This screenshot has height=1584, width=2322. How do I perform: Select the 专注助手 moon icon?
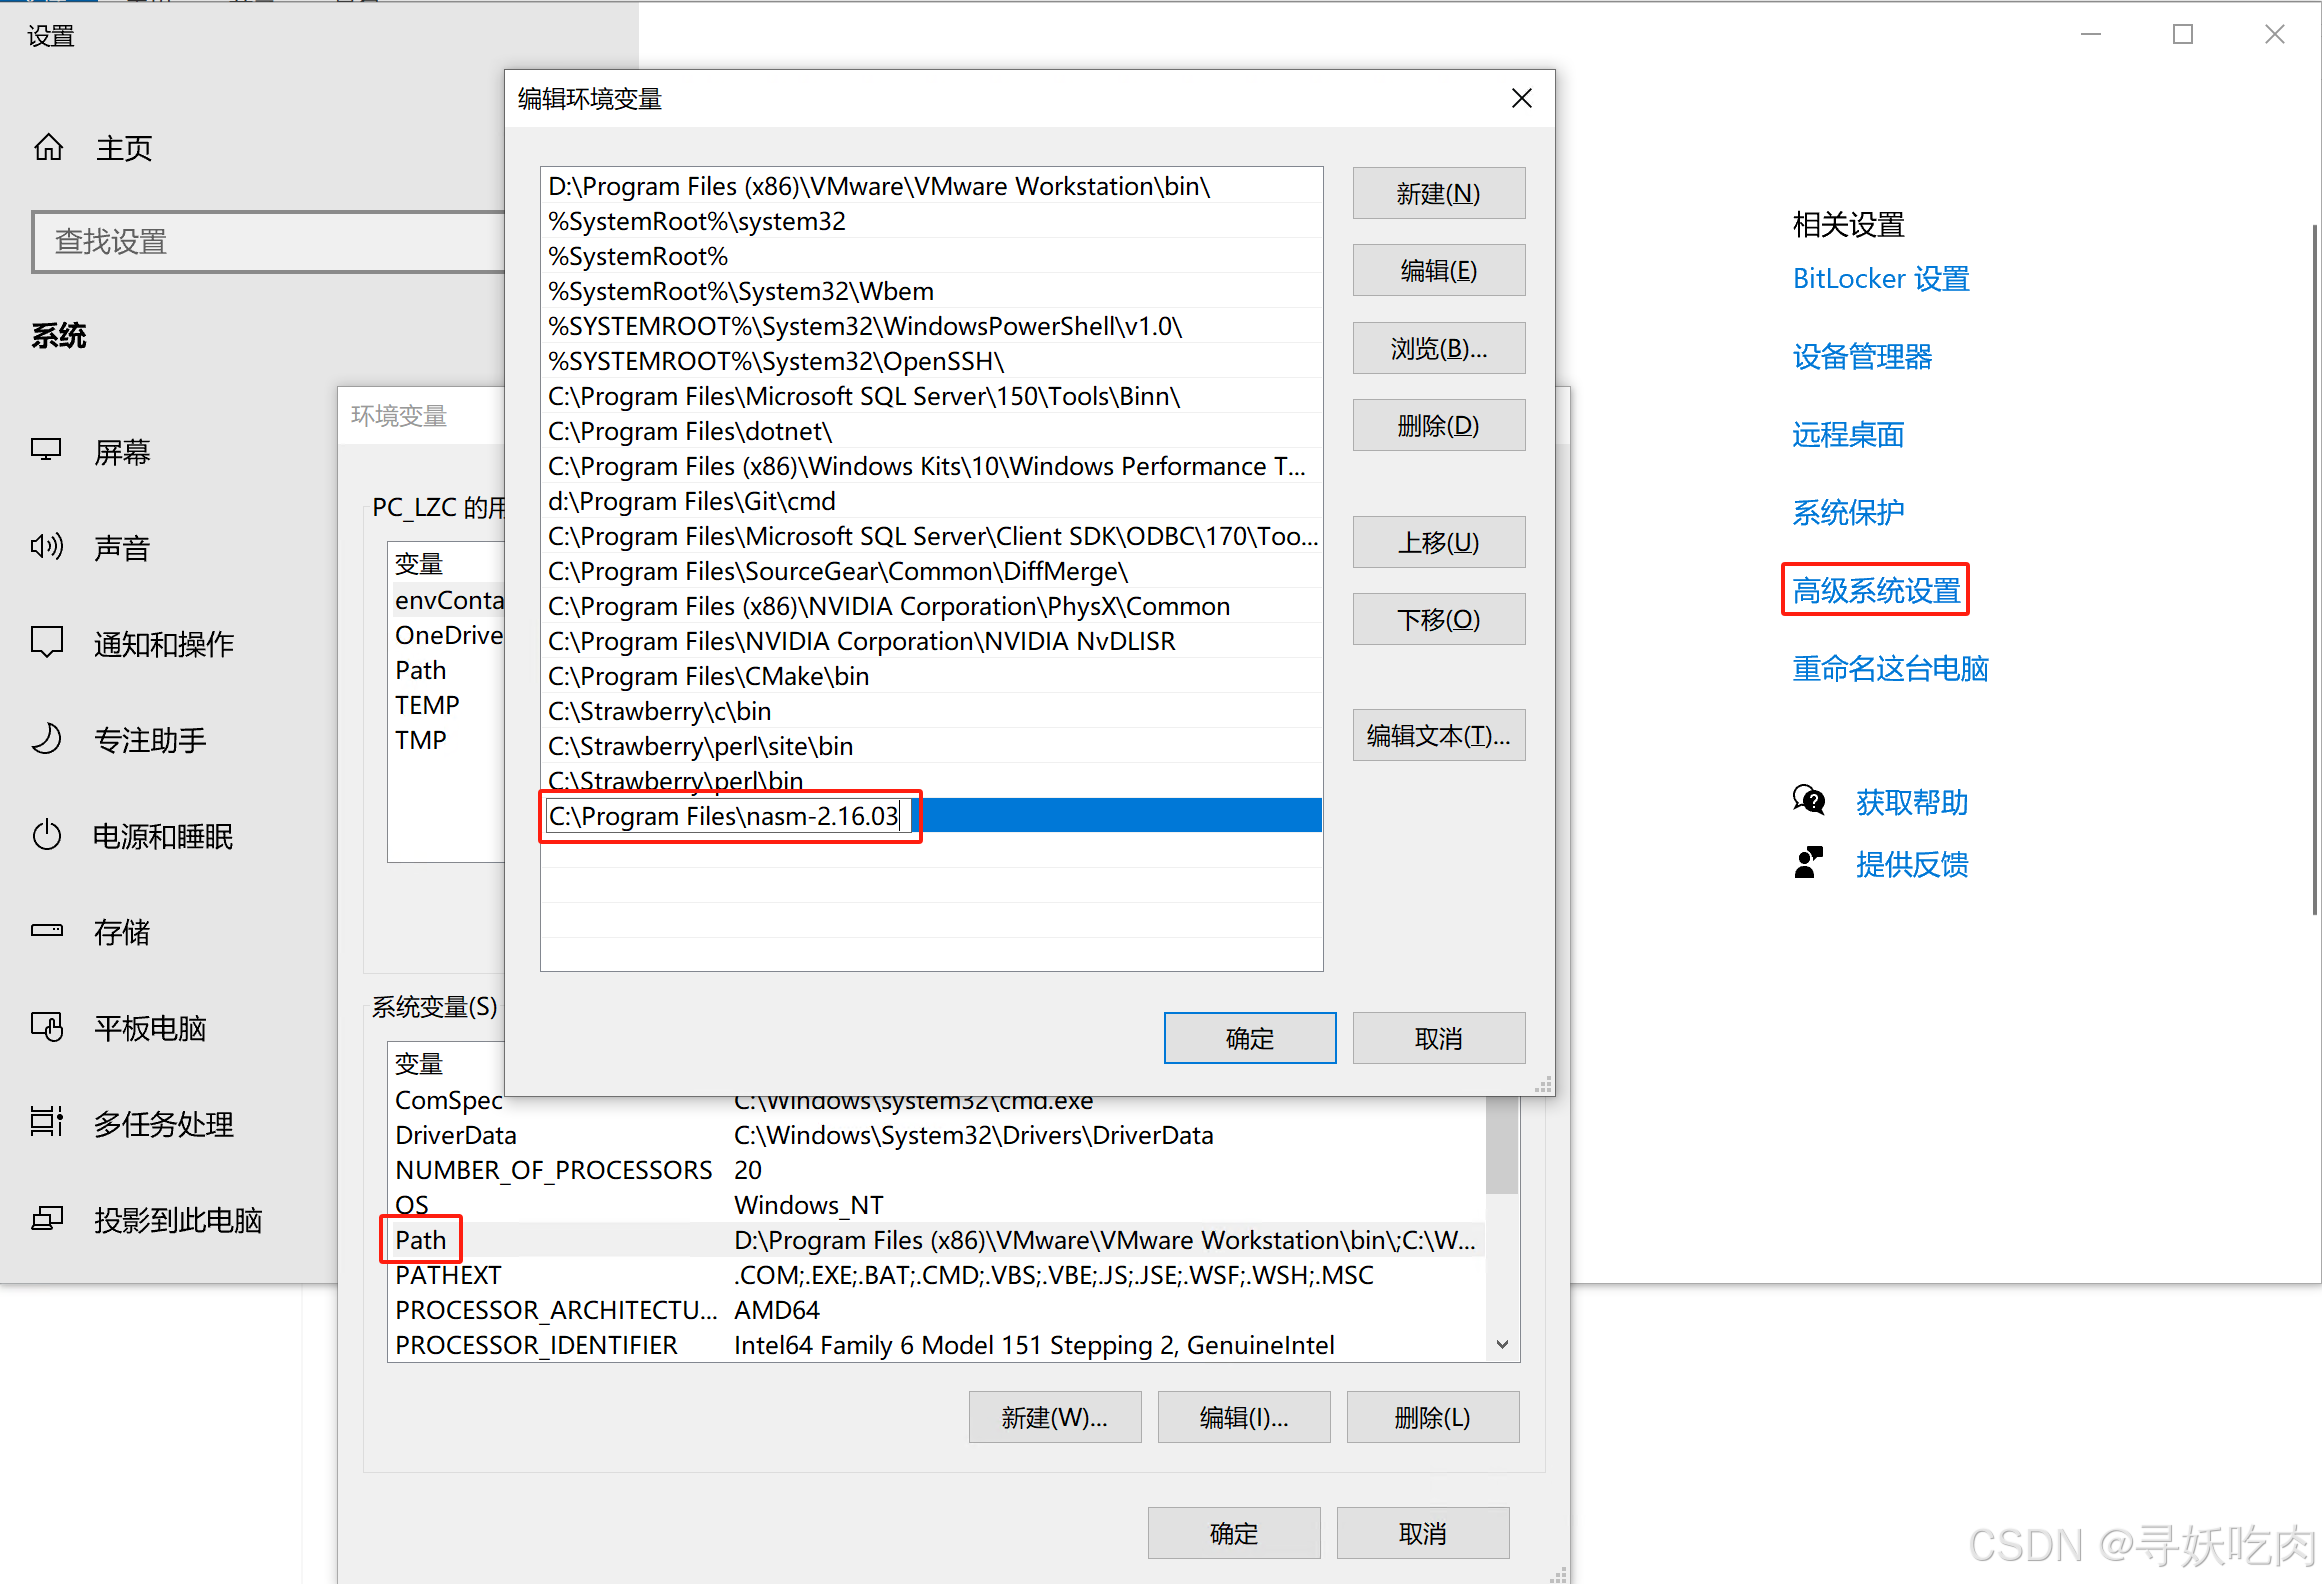click(46, 739)
